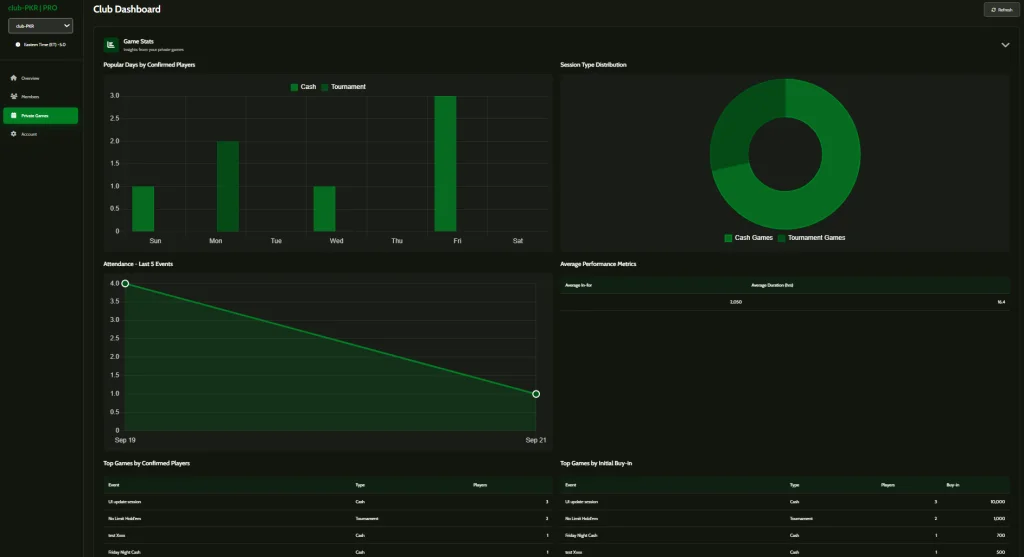Click the Game Stats chart icon
1024x557 pixels.
click(x=112, y=44)
